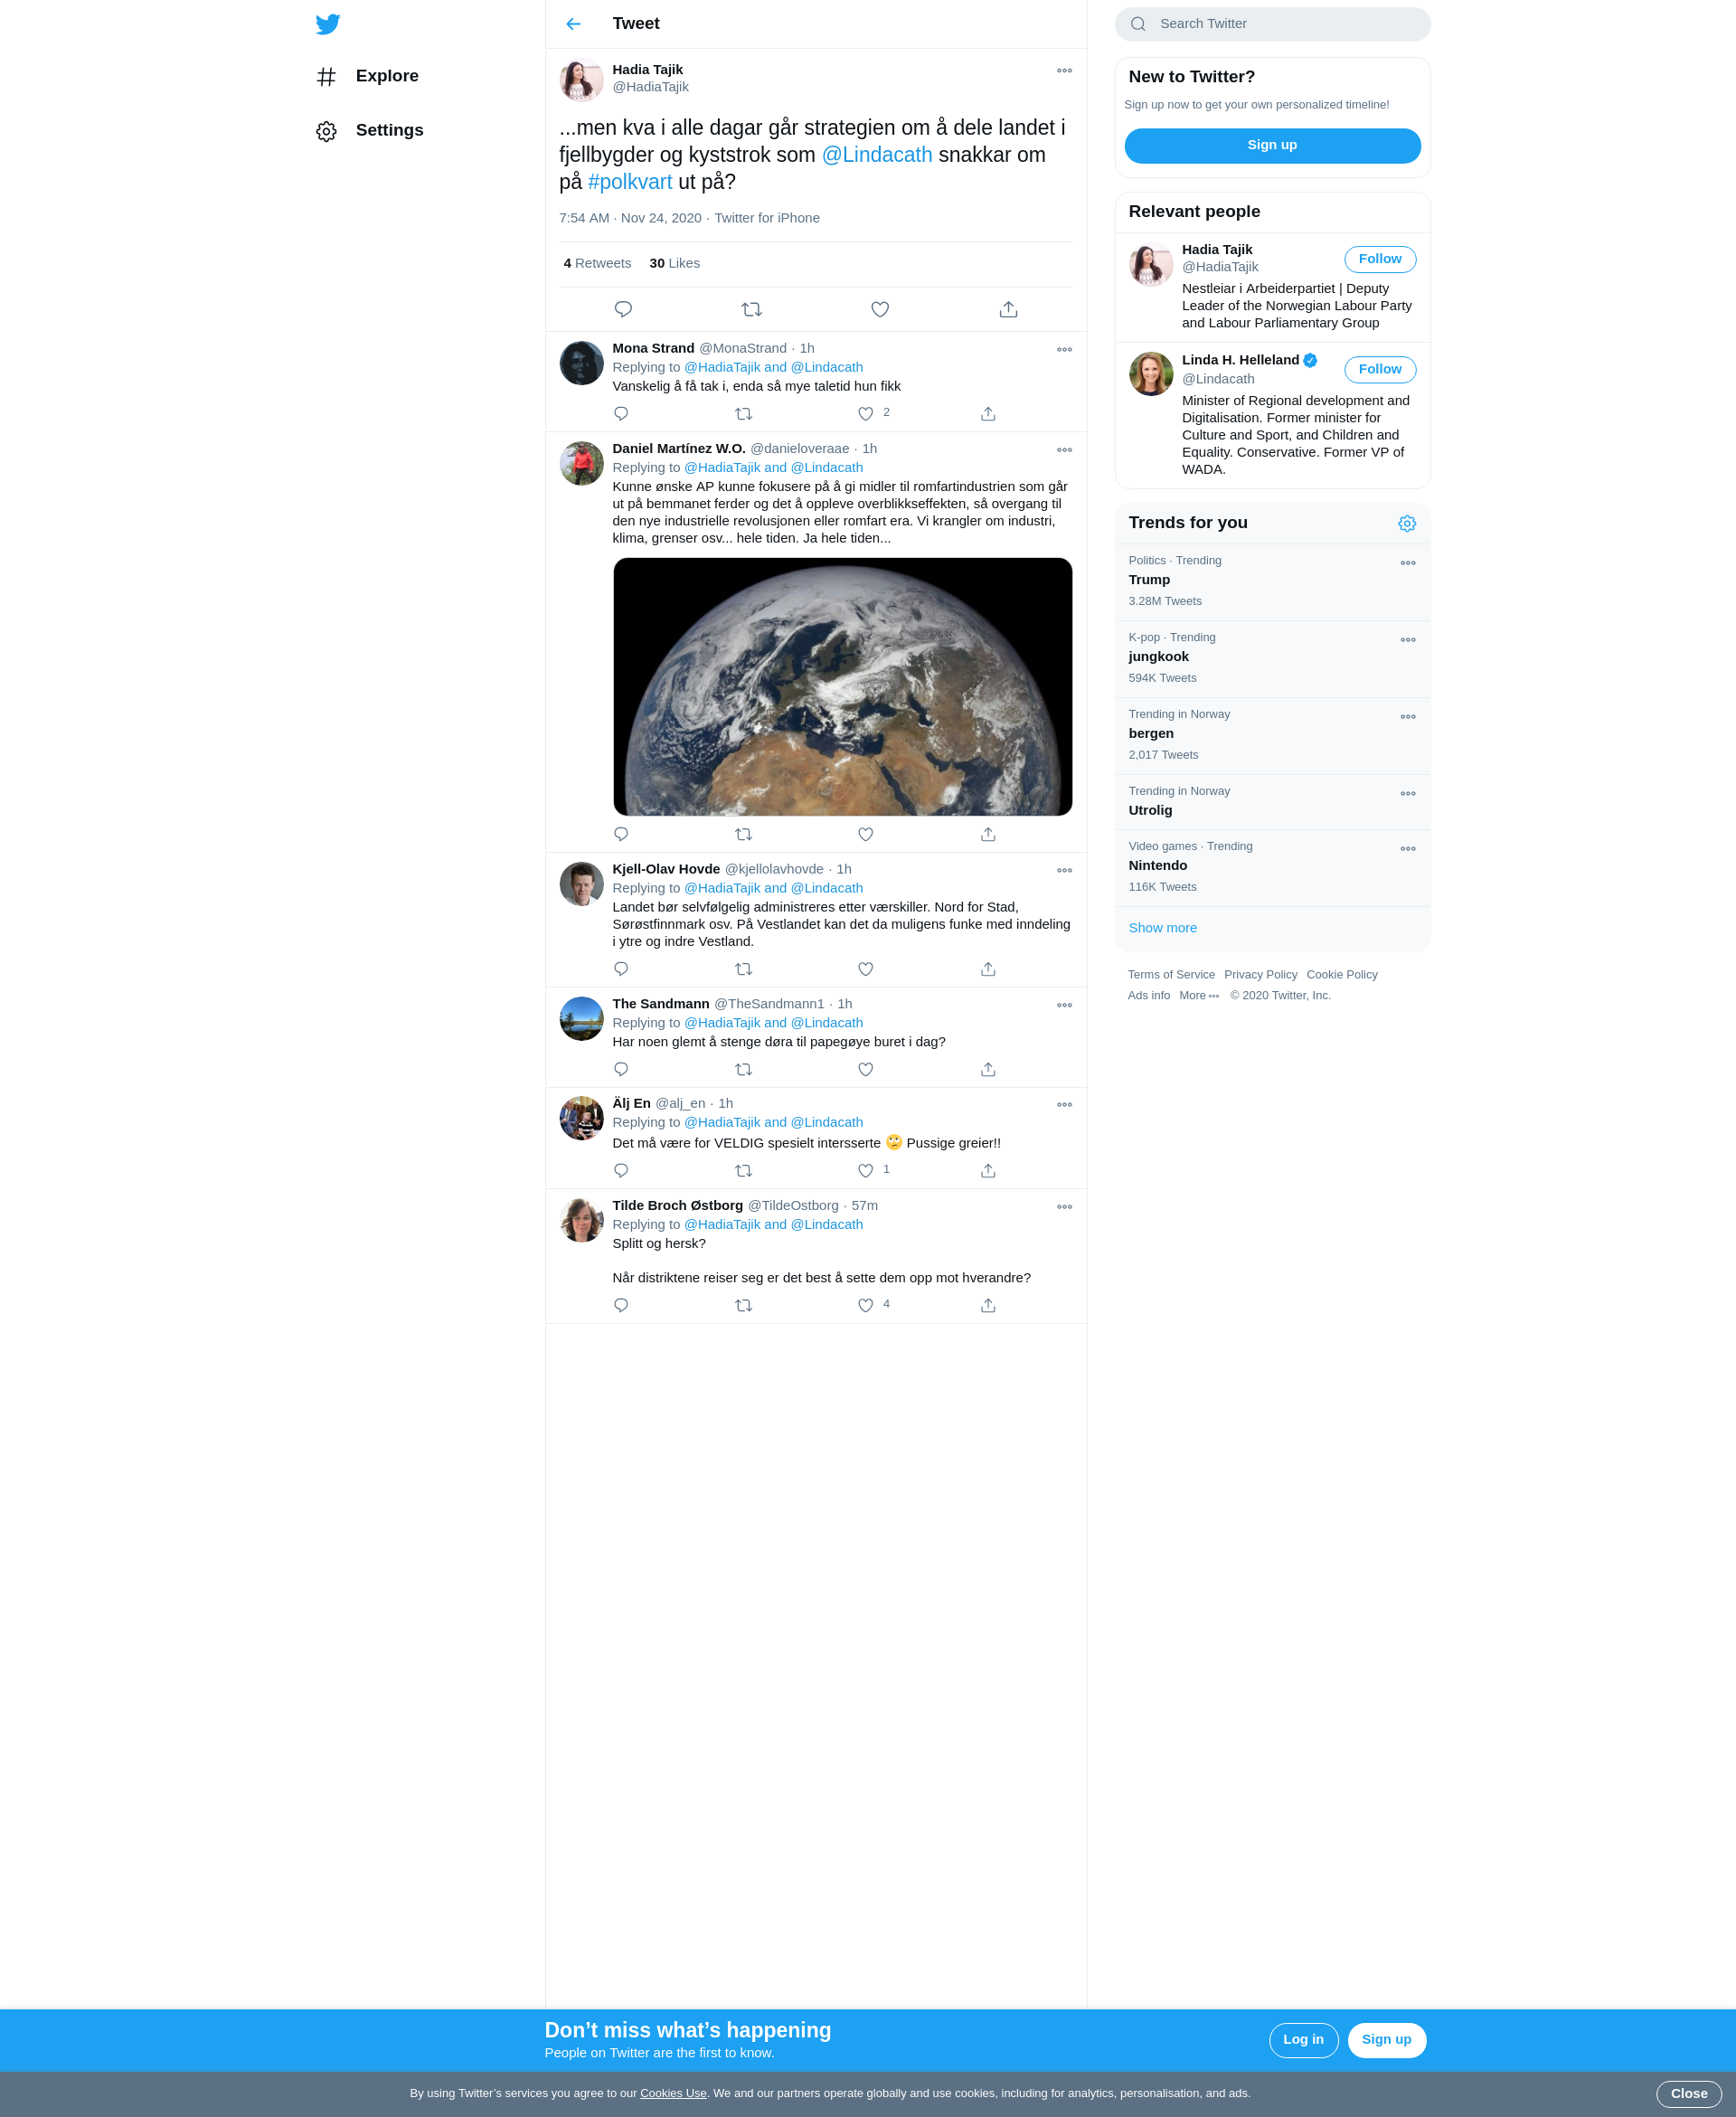The image size is (1736, 2117).
Task: Retweet The Sandmann's reply
Action: click(x=743, y=1069)
